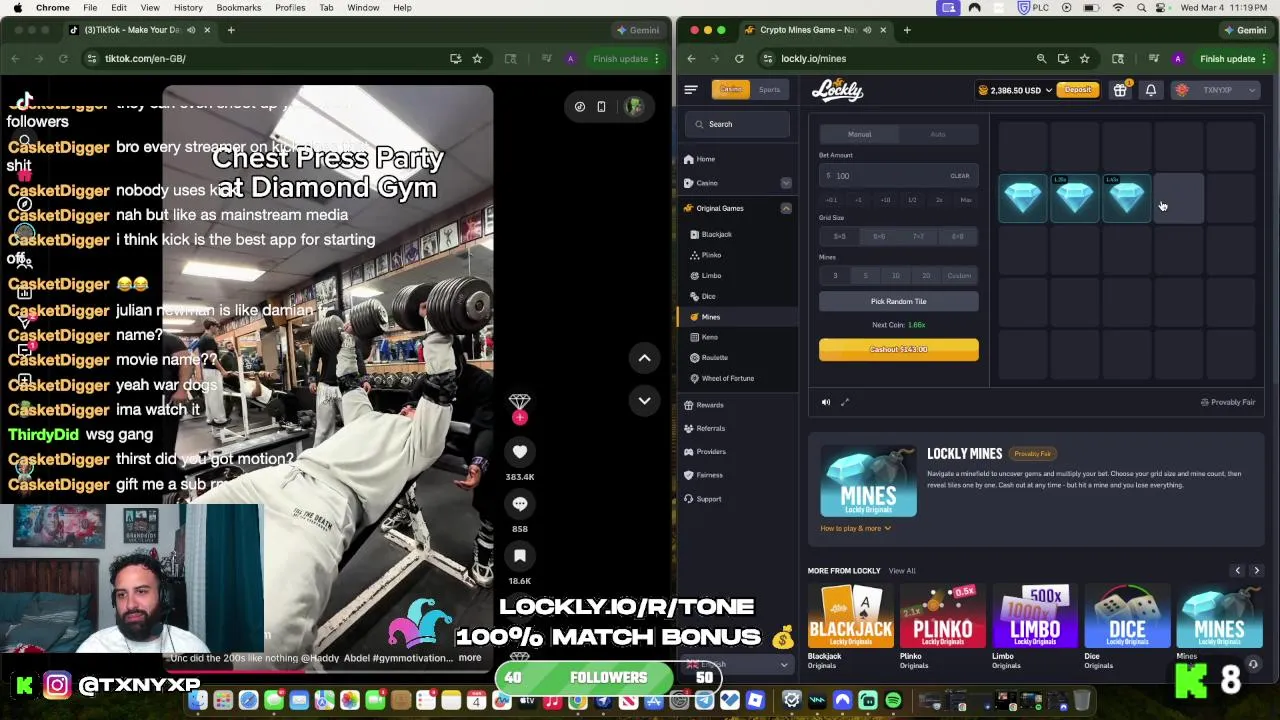Reveal the tile right of the third diamond
The width and height of the screenshot is (1280, 720).
(x=1179, y=197)
